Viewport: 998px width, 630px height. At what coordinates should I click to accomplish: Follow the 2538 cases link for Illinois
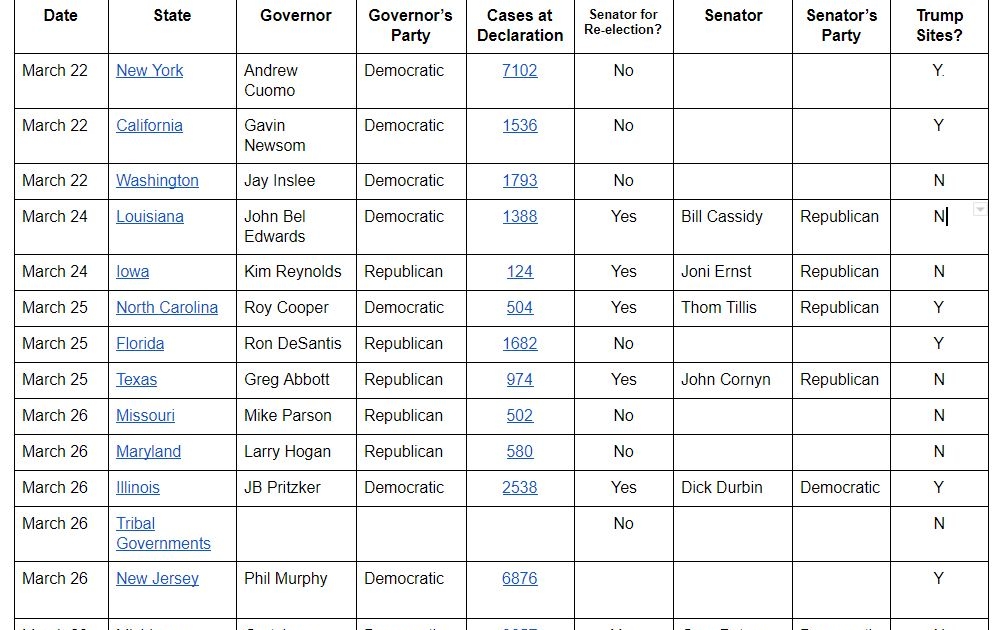tap(519, 488)
